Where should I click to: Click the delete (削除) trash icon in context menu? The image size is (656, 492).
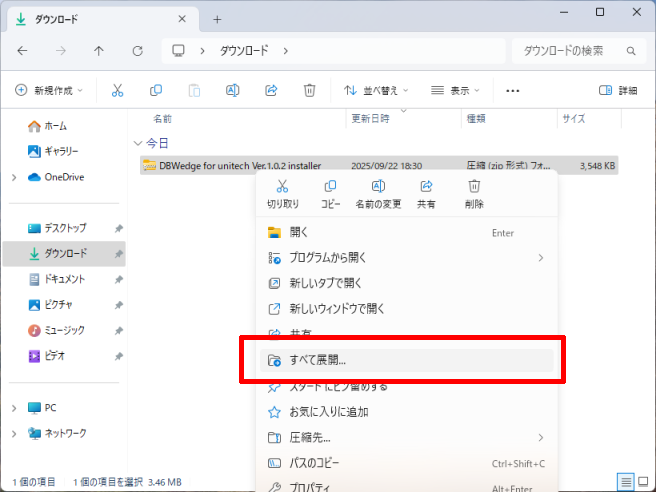tap(474, 187)
